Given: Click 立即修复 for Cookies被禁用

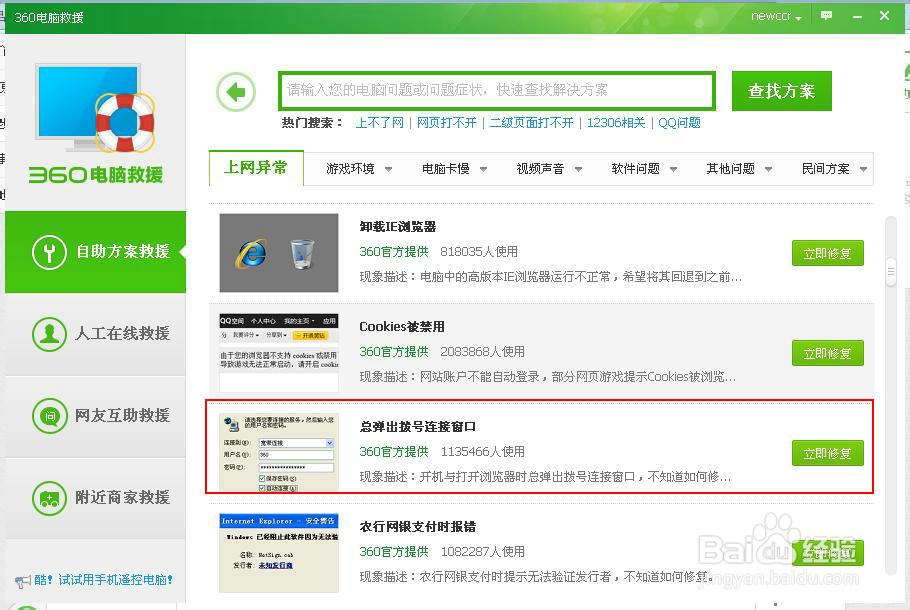Looking at the screenshot, I should click(828, 353).
